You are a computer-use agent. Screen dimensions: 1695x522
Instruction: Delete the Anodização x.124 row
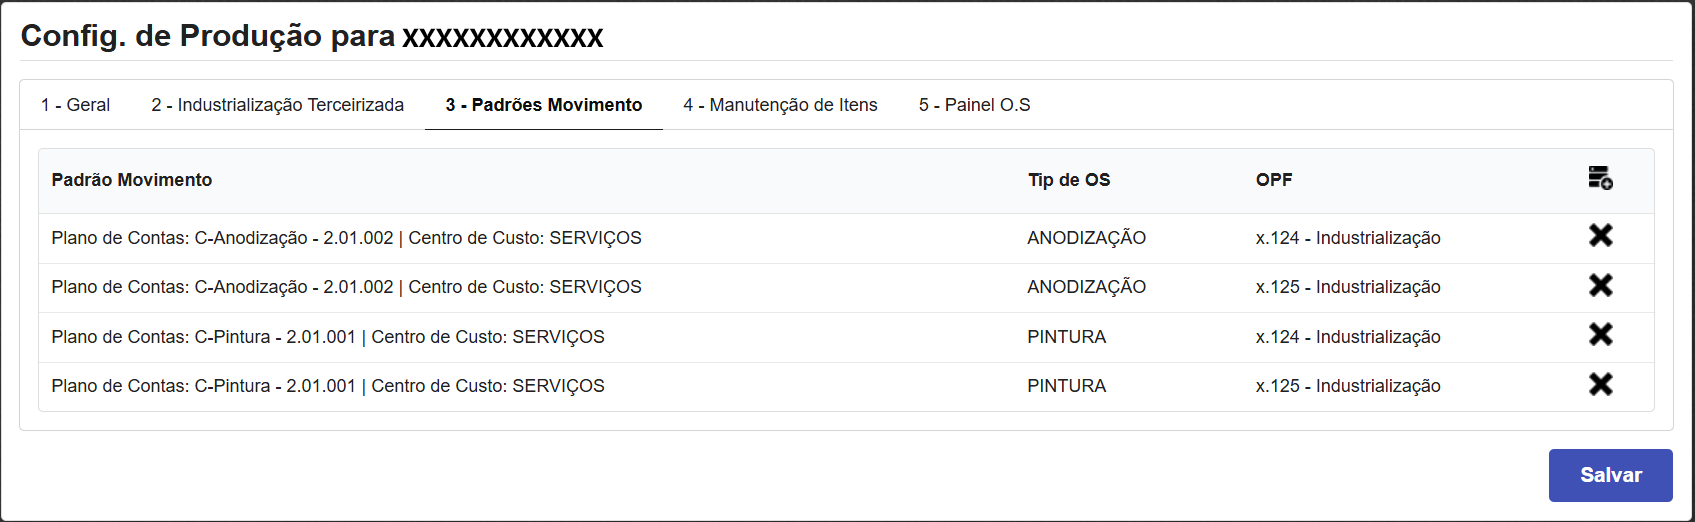(x=1600, y=236)
